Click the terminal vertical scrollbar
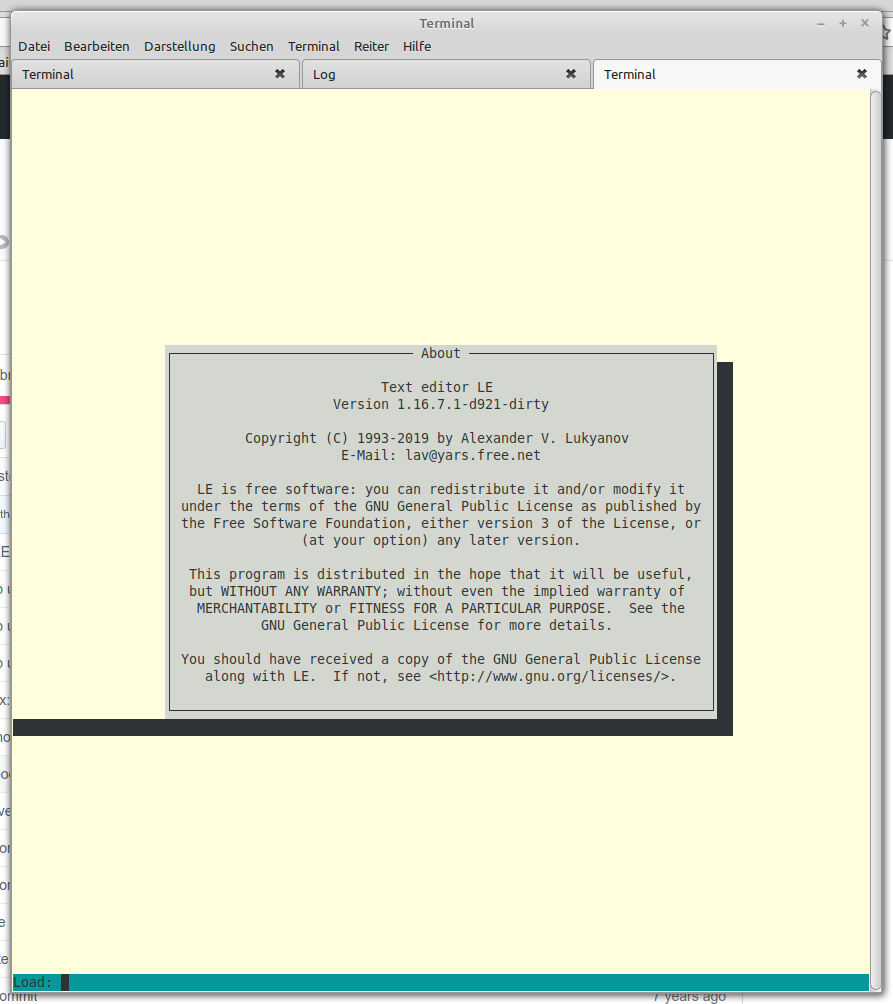Screen dimensions: 893x1004 pos(875,538)
